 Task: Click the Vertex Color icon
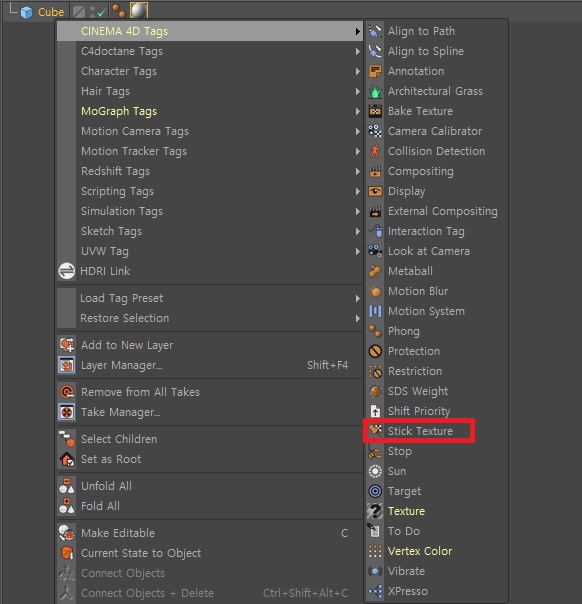point(375,551)
